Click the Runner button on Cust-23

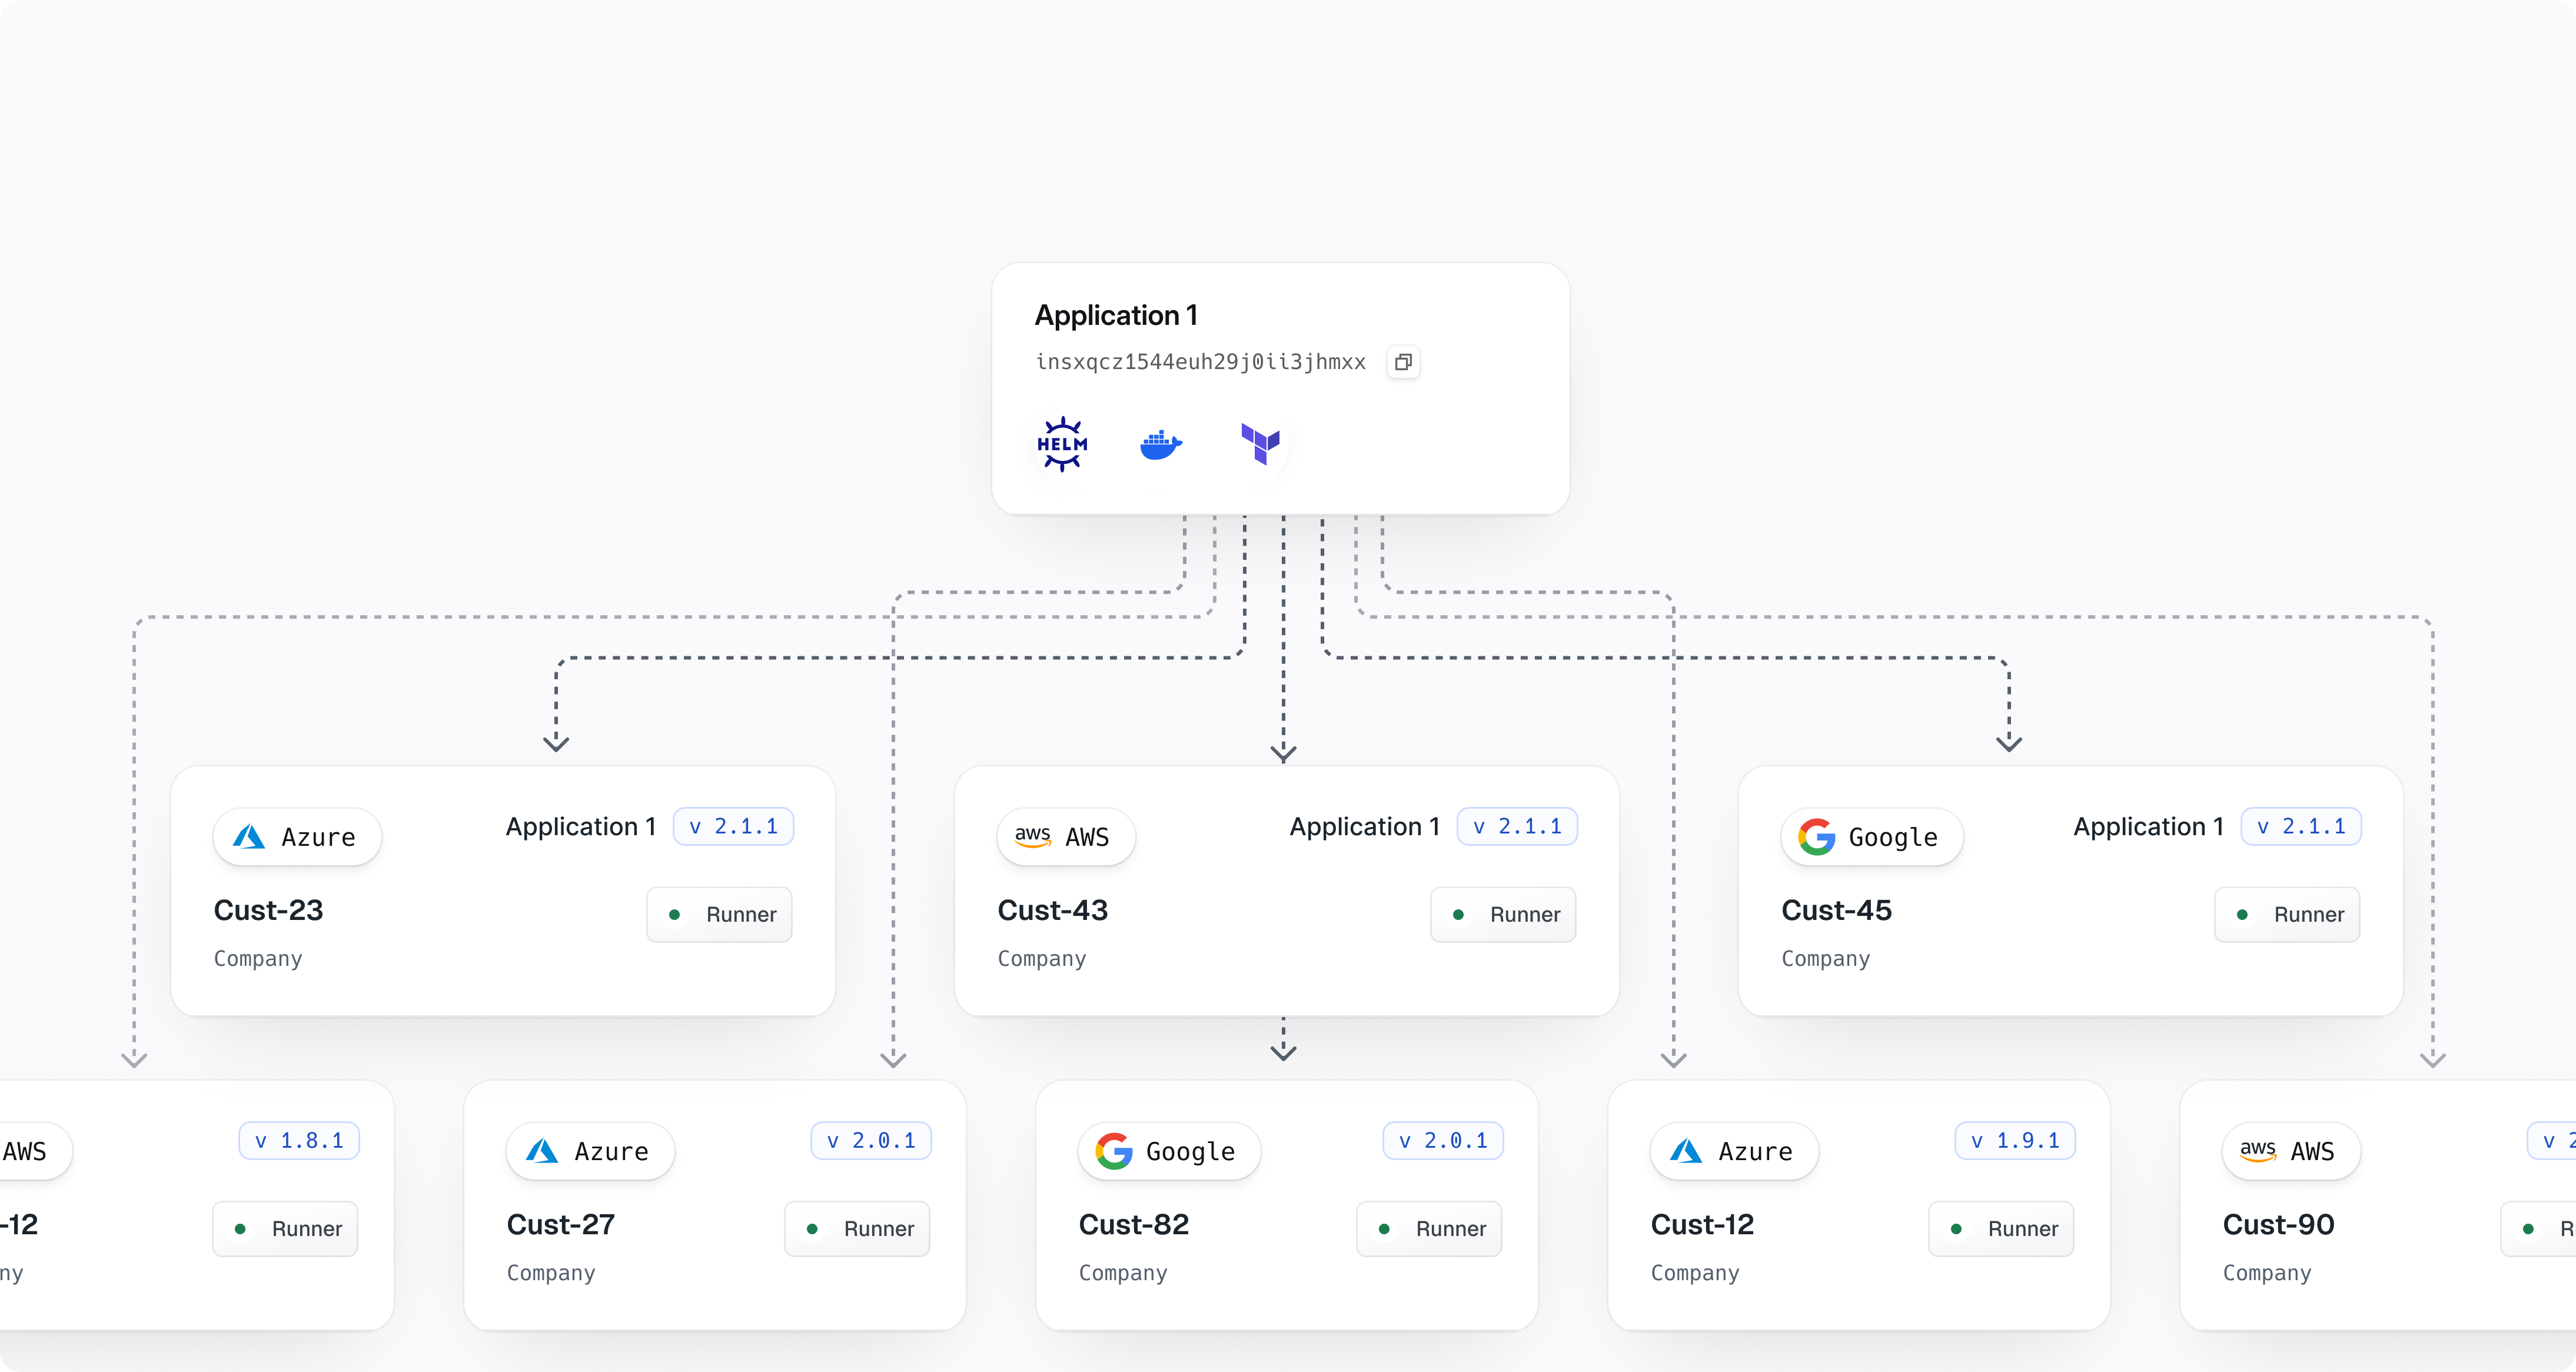tap(719, 914)
